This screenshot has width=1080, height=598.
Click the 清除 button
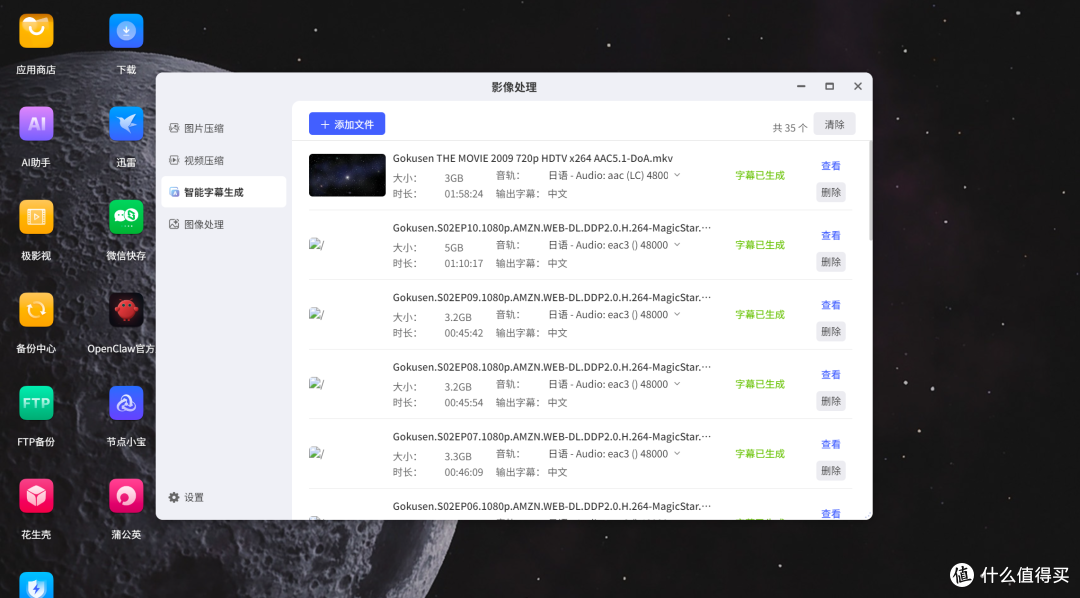click(x=834, y=124)
